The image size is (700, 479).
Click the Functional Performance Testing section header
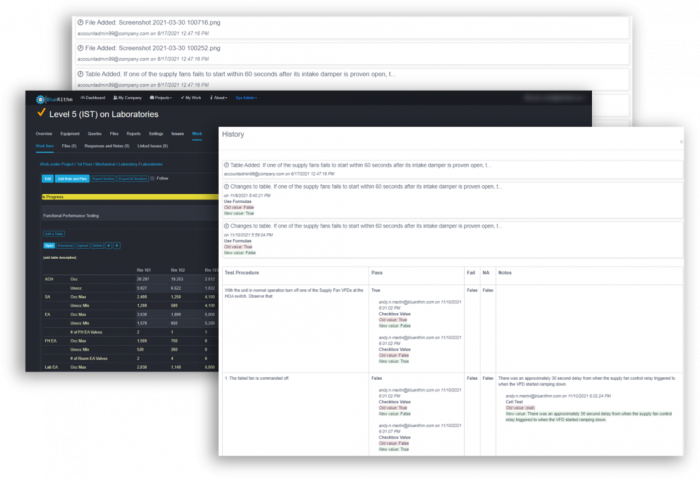(130, 215)
